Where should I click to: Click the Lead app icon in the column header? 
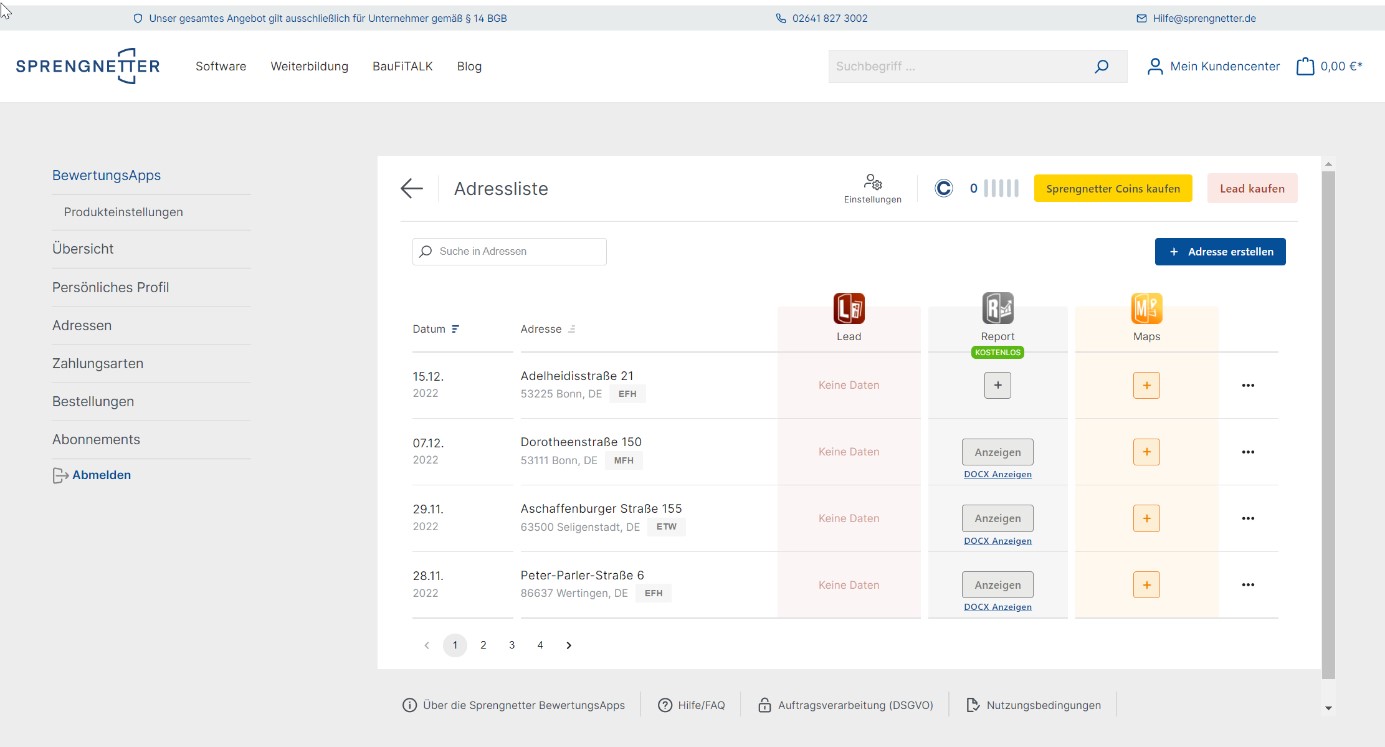[x=849, y=308]
